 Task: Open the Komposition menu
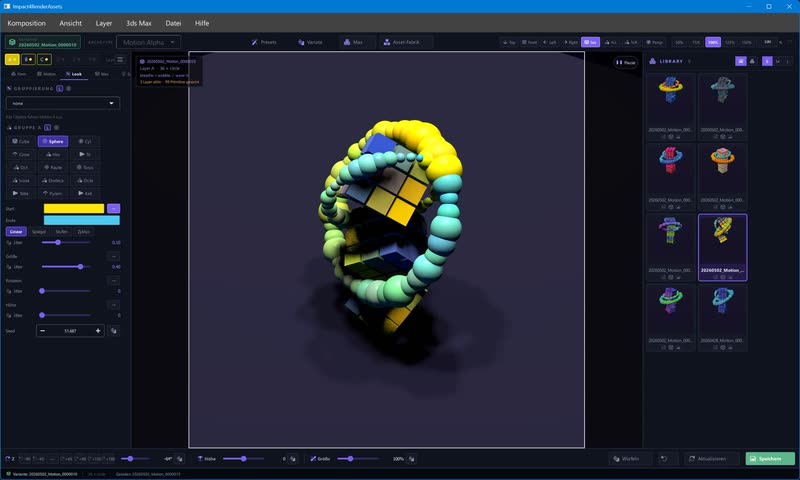click(x=27, y=23)
